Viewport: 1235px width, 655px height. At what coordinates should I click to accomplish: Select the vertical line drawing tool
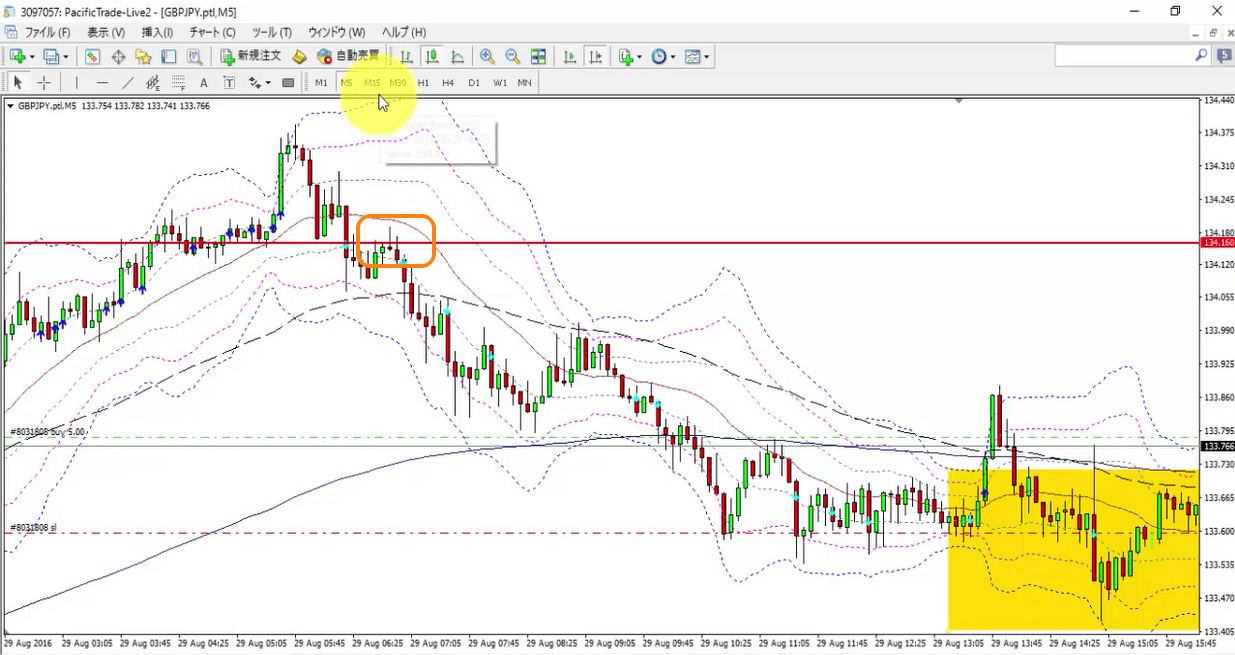77,83
